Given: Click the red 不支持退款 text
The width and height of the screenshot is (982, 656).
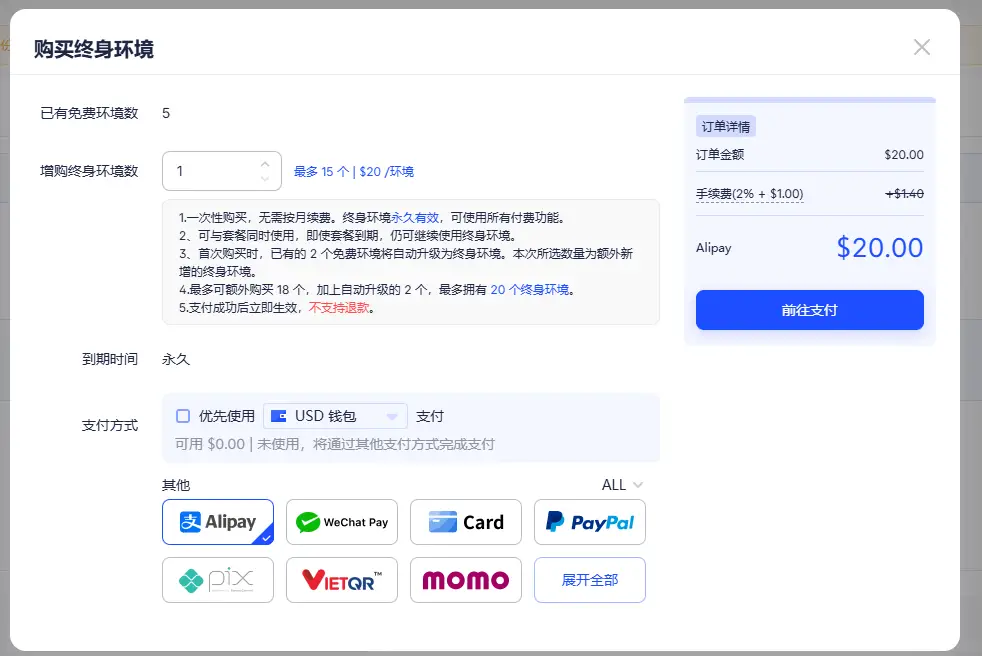Looking at the screenshot, I should (339, 308).
